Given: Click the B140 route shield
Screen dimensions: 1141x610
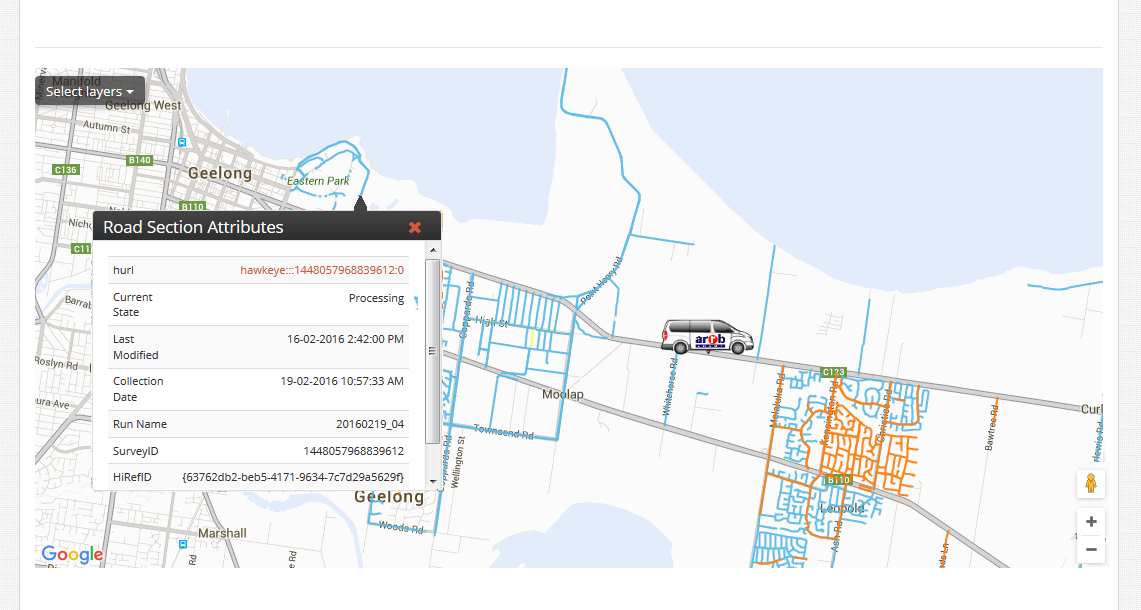Looking at the screenshot, I should tap(140, 160).
